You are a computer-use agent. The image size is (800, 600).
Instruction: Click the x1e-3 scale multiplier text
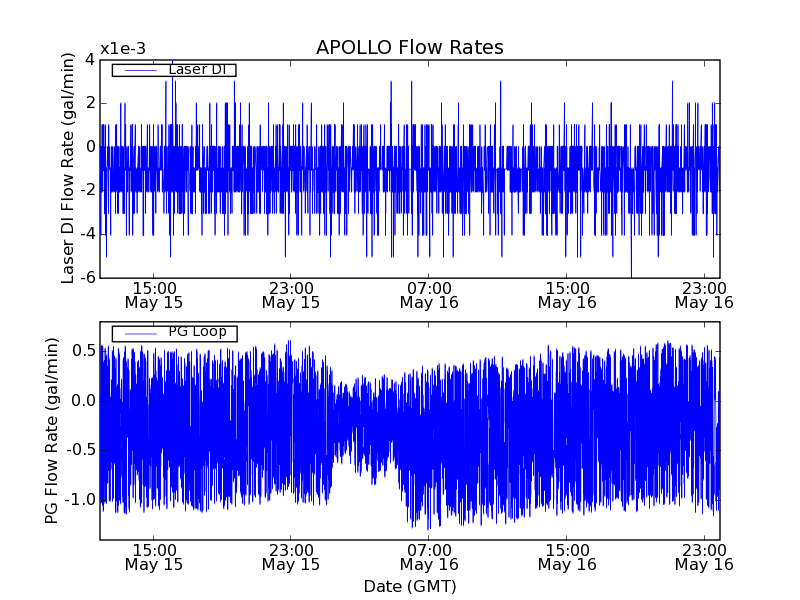(x=123, y=50)
